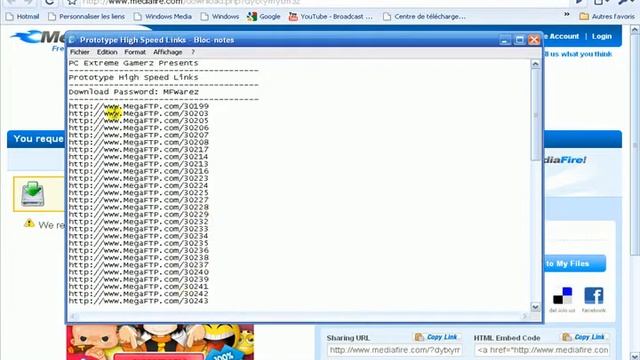The image size is (640, 360).
Task: Open the Edition menu in Bloc-notes
Action: pyautogui.click(x=107, y=52)
